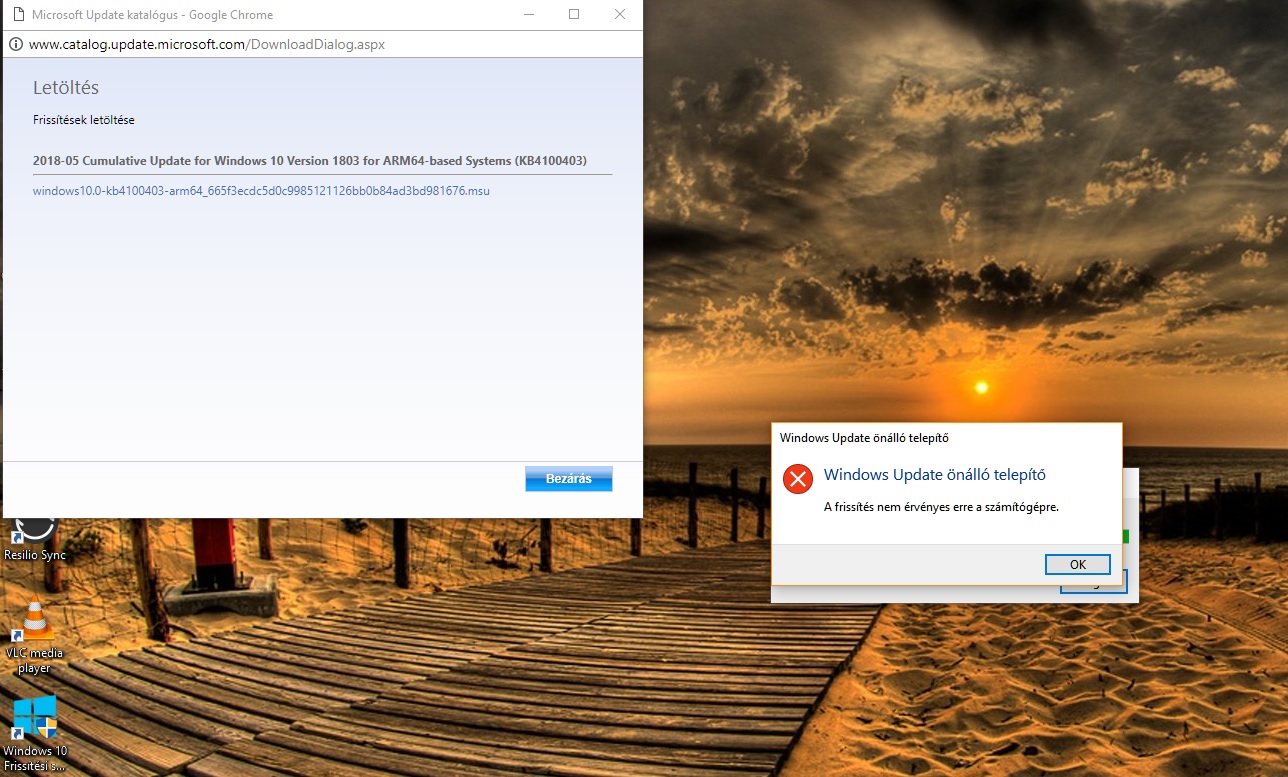
Task: Maximize the Chrome download window
Action: click(x=574, y=15)
